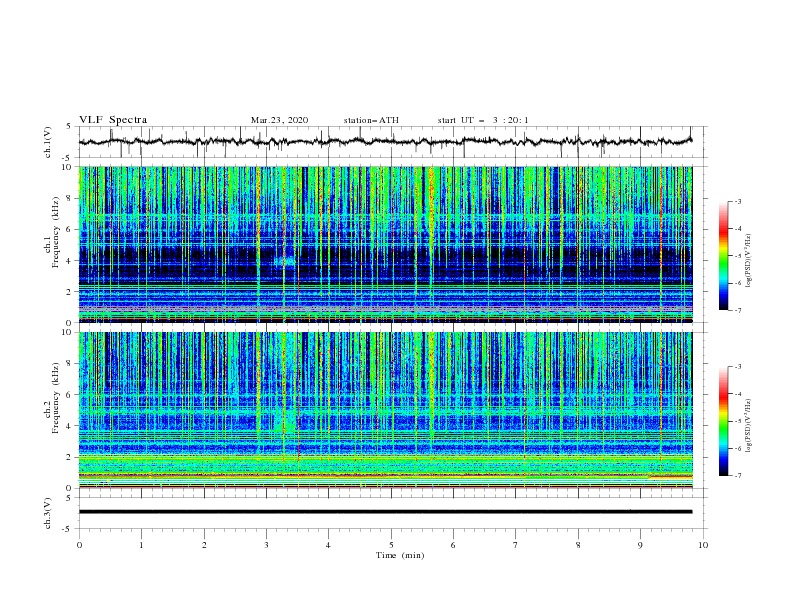This screenshot has height=612, width=792.
Task: Click the "start UT = 3:20:1" text
Action: pyautogui.click(x=483, y=120)
